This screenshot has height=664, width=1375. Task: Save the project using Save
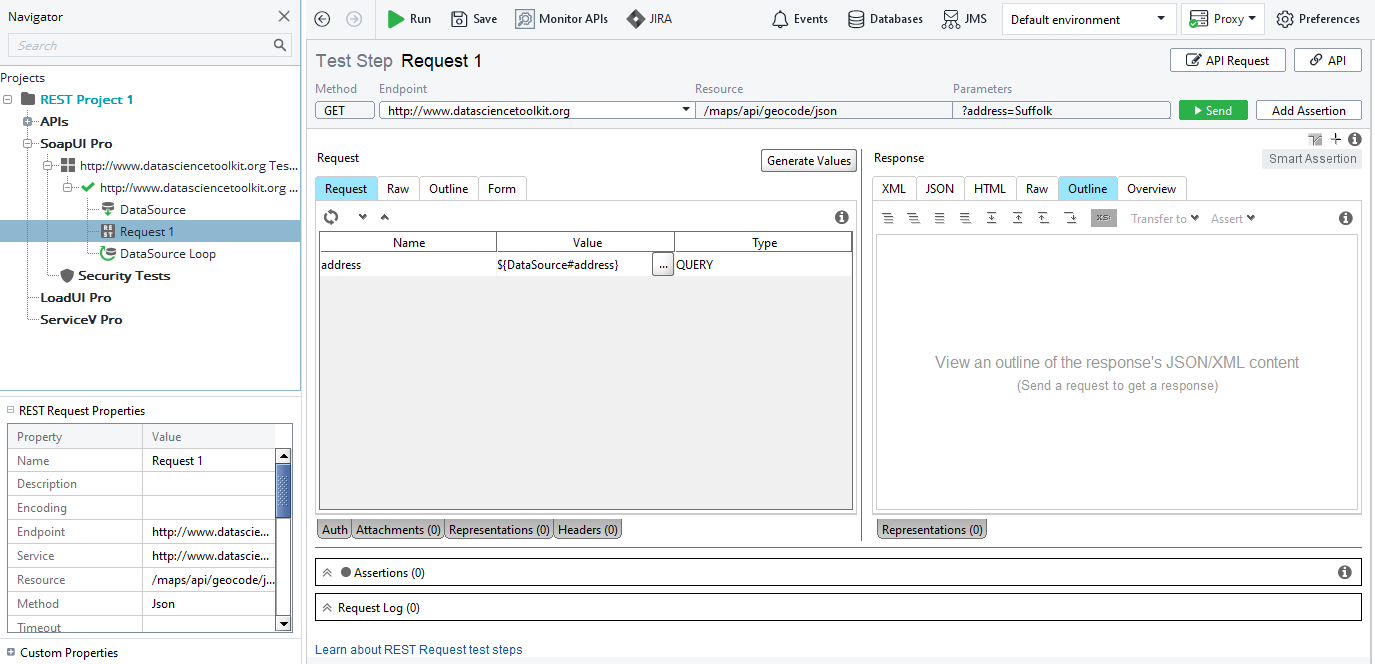click(474, 19)
